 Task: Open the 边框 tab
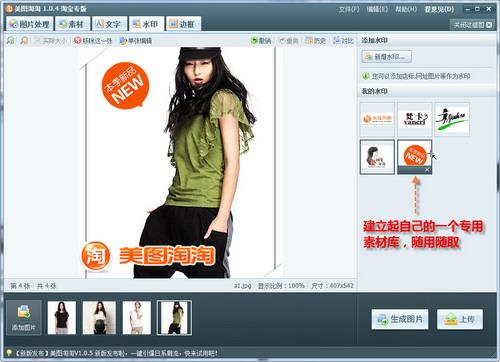pos(183,24)
